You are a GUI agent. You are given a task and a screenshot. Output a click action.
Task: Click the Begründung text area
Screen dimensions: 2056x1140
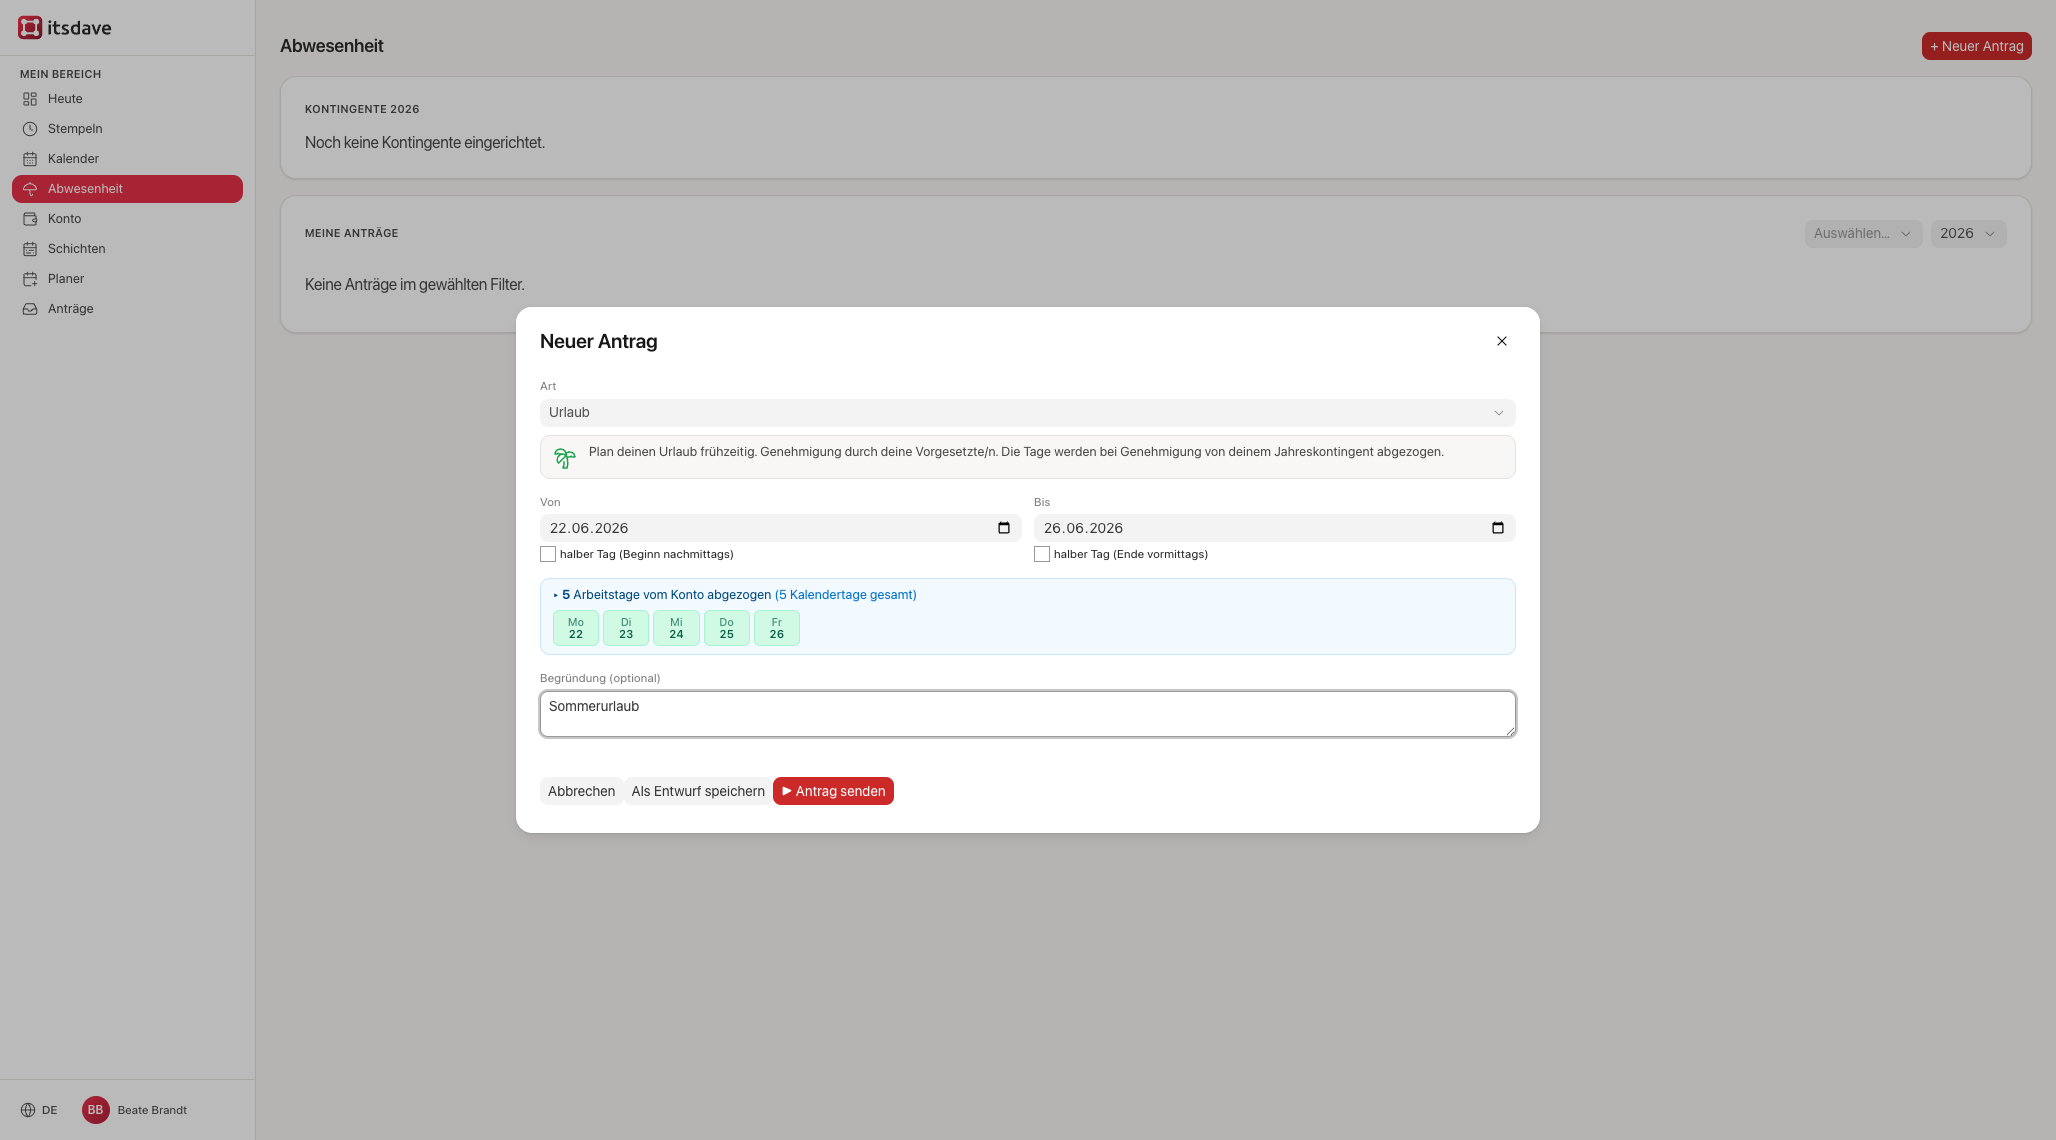(1027, 714)
